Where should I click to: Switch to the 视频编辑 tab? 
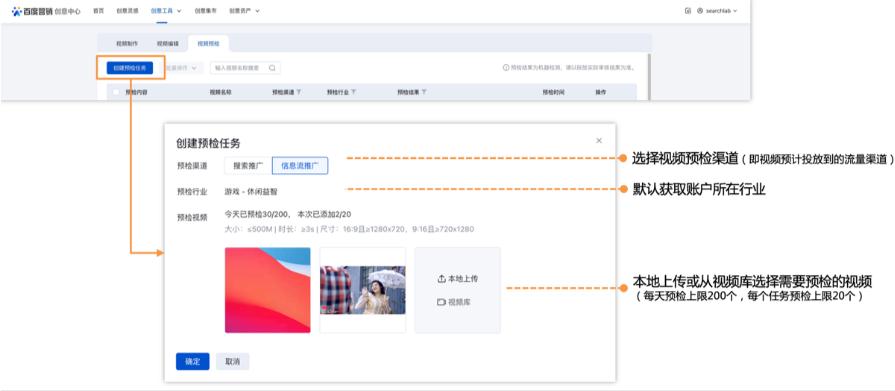167,43
